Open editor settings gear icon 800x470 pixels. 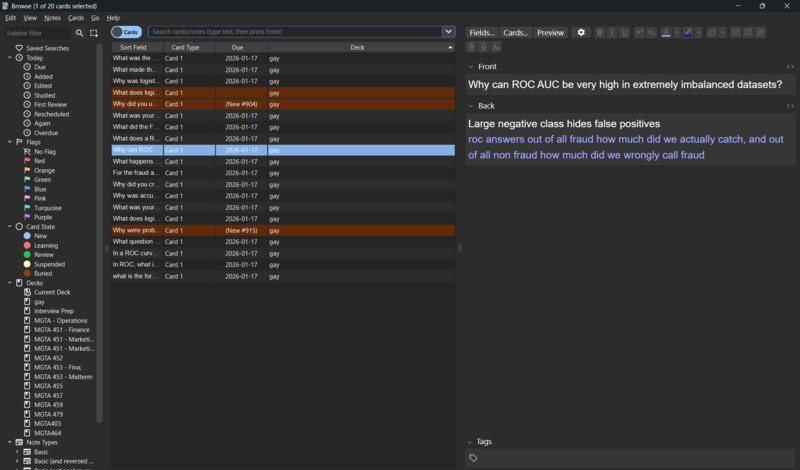click(582, 33)
